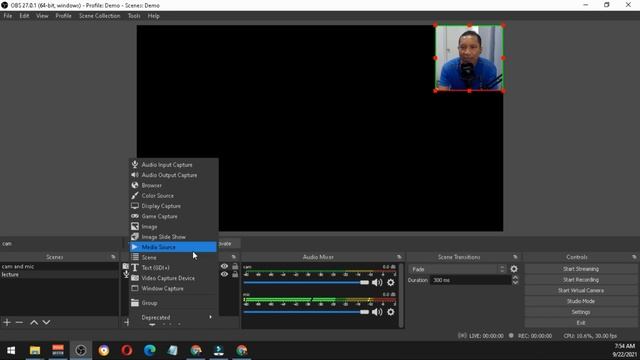Select the highlighted Media Source entry
The width and height of the screenshot is (640, 360).
(173, 247)
